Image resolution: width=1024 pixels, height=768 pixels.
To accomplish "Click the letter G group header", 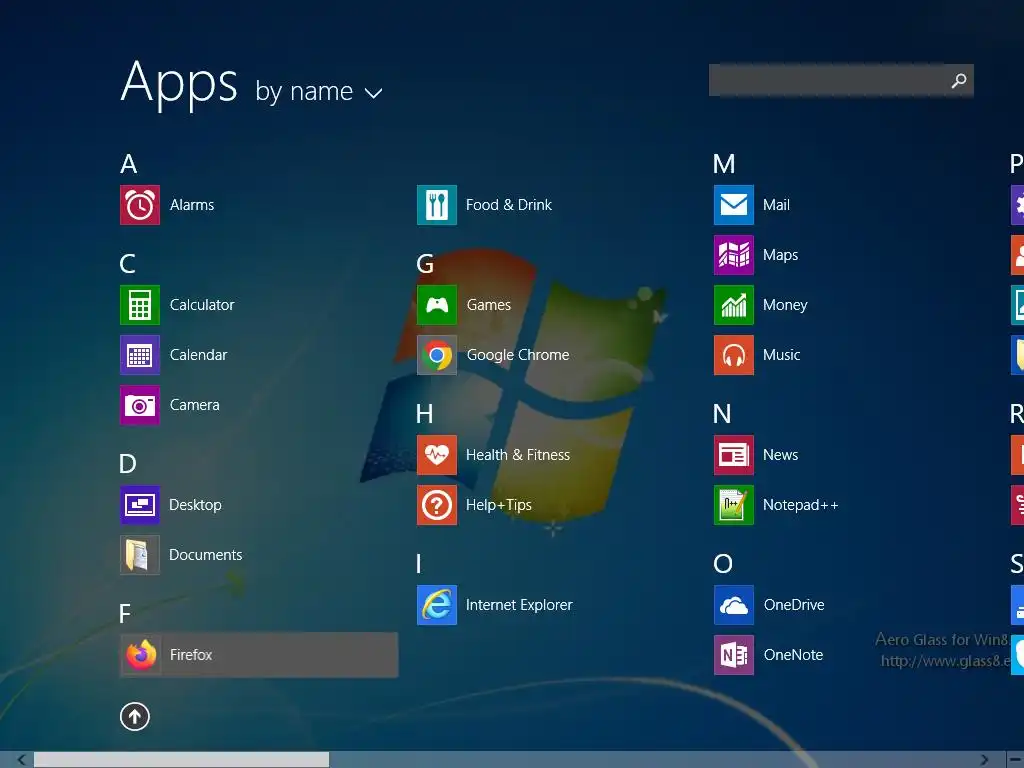I will click(425, 264).
